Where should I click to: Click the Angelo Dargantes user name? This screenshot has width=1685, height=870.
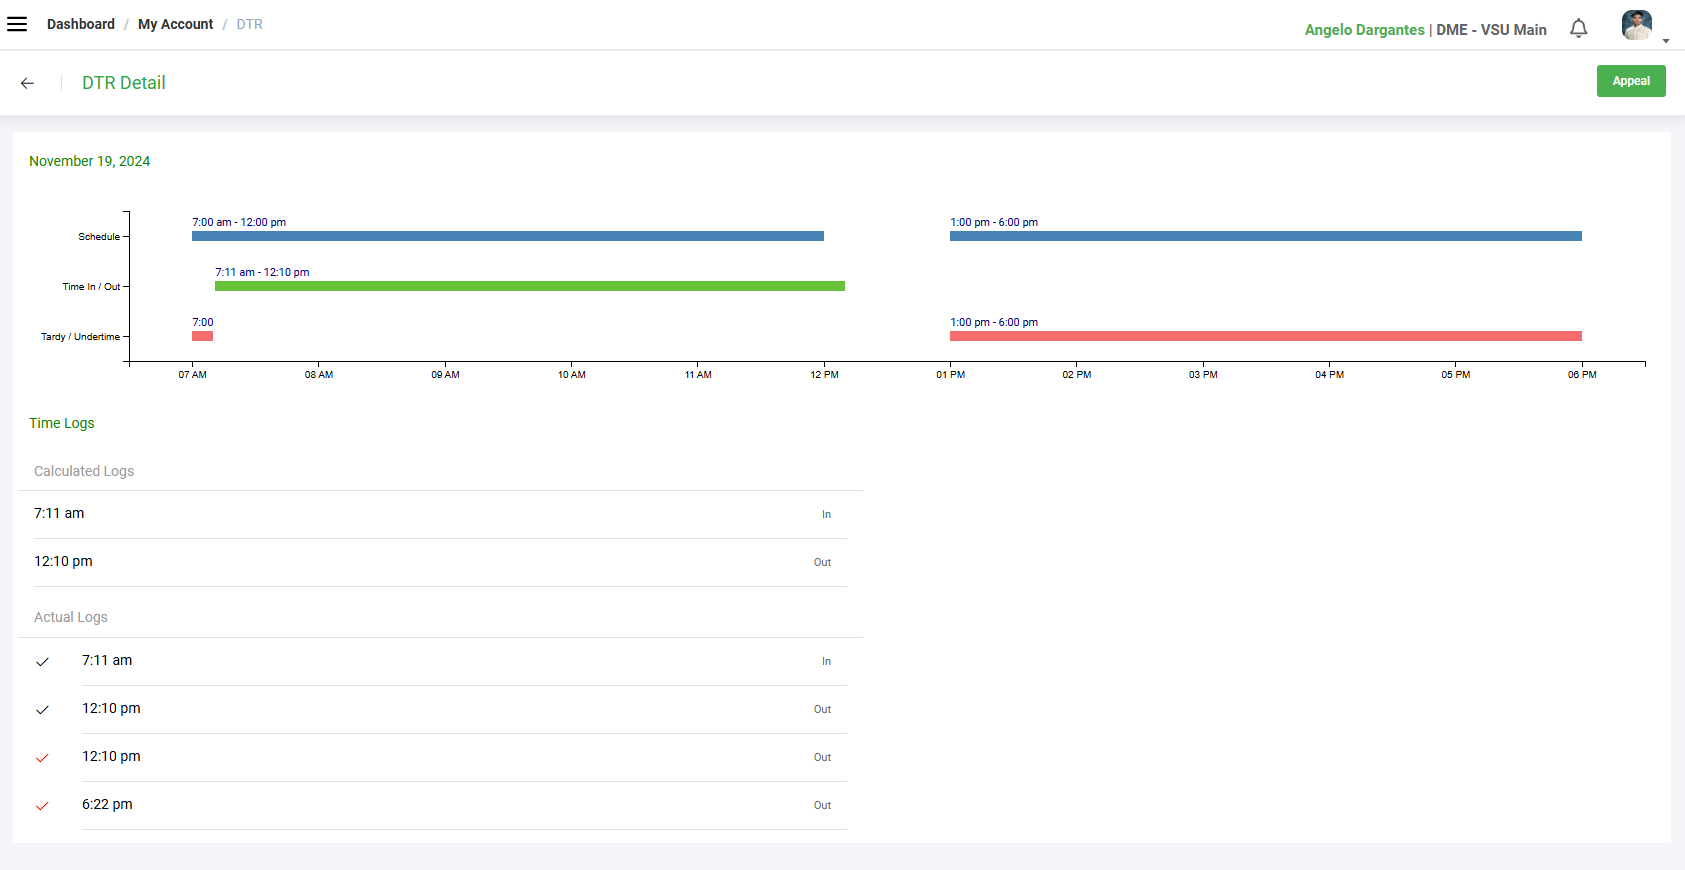click(1364, 30)
